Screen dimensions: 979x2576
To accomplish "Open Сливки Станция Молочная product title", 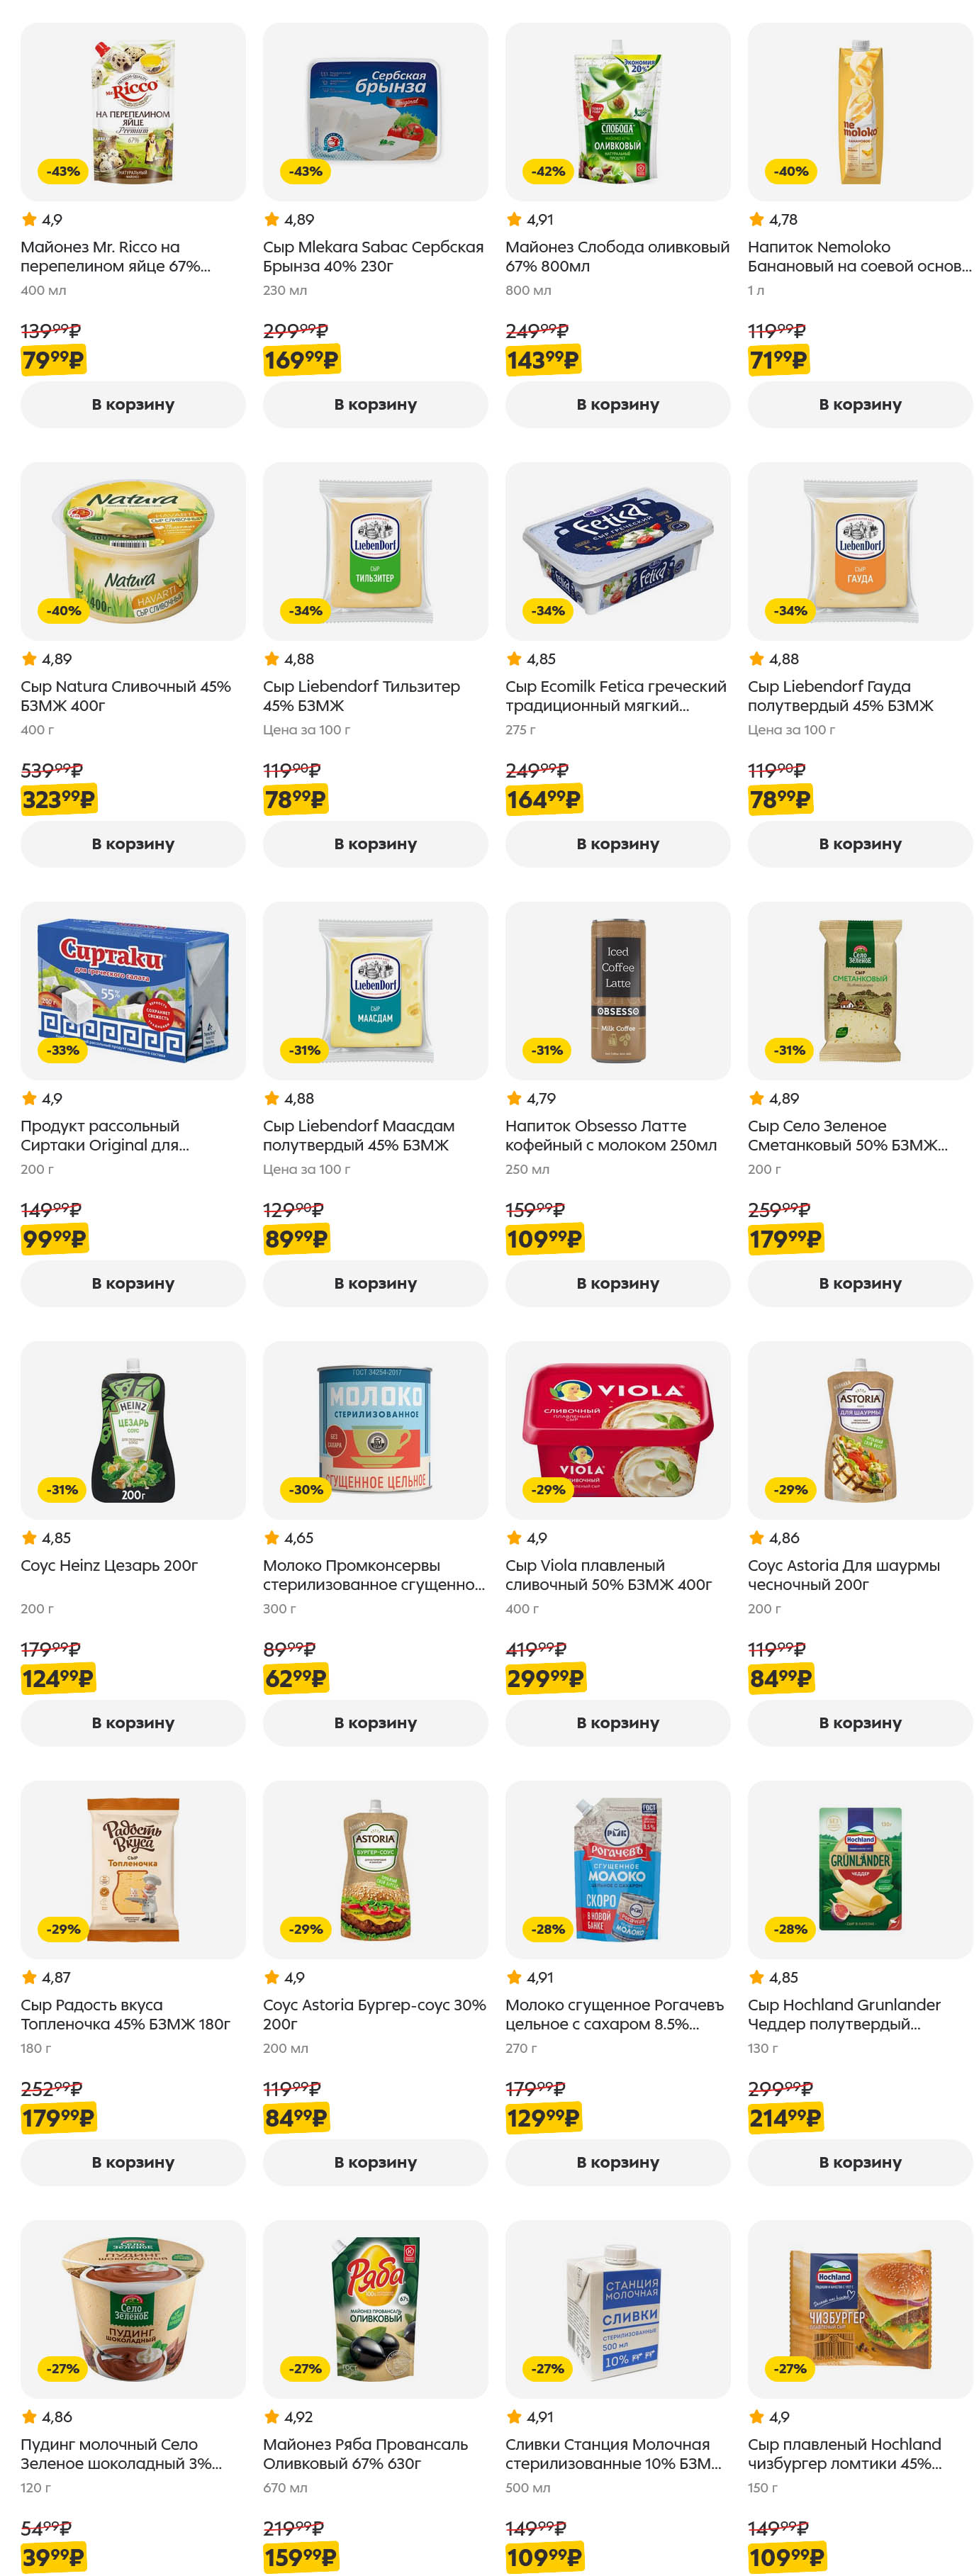I will click(612, 2453).
